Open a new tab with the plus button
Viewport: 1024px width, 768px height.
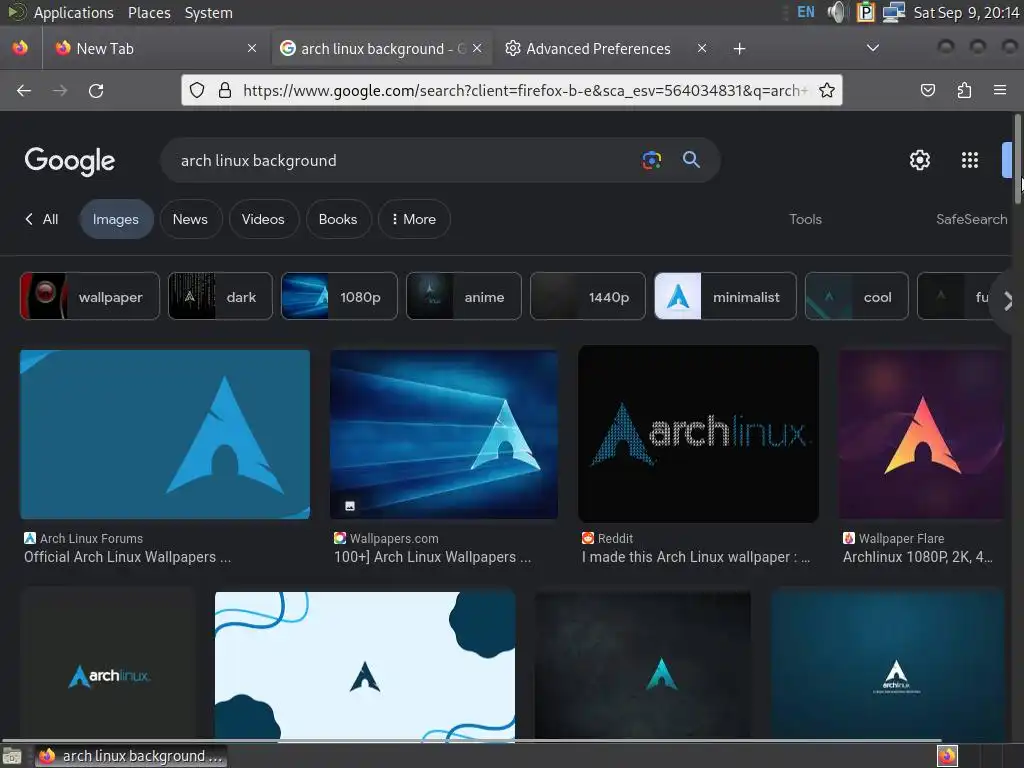pyautogui.click(x=739, y=49)
